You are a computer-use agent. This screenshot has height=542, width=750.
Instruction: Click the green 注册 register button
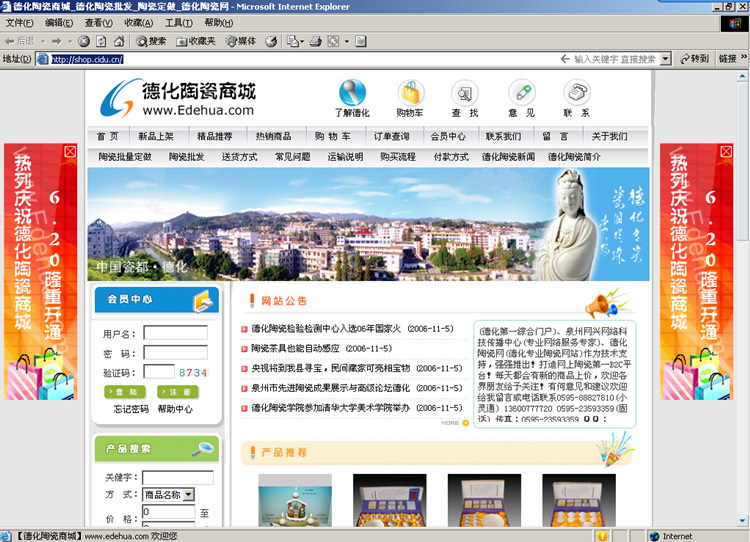(177, 392)
